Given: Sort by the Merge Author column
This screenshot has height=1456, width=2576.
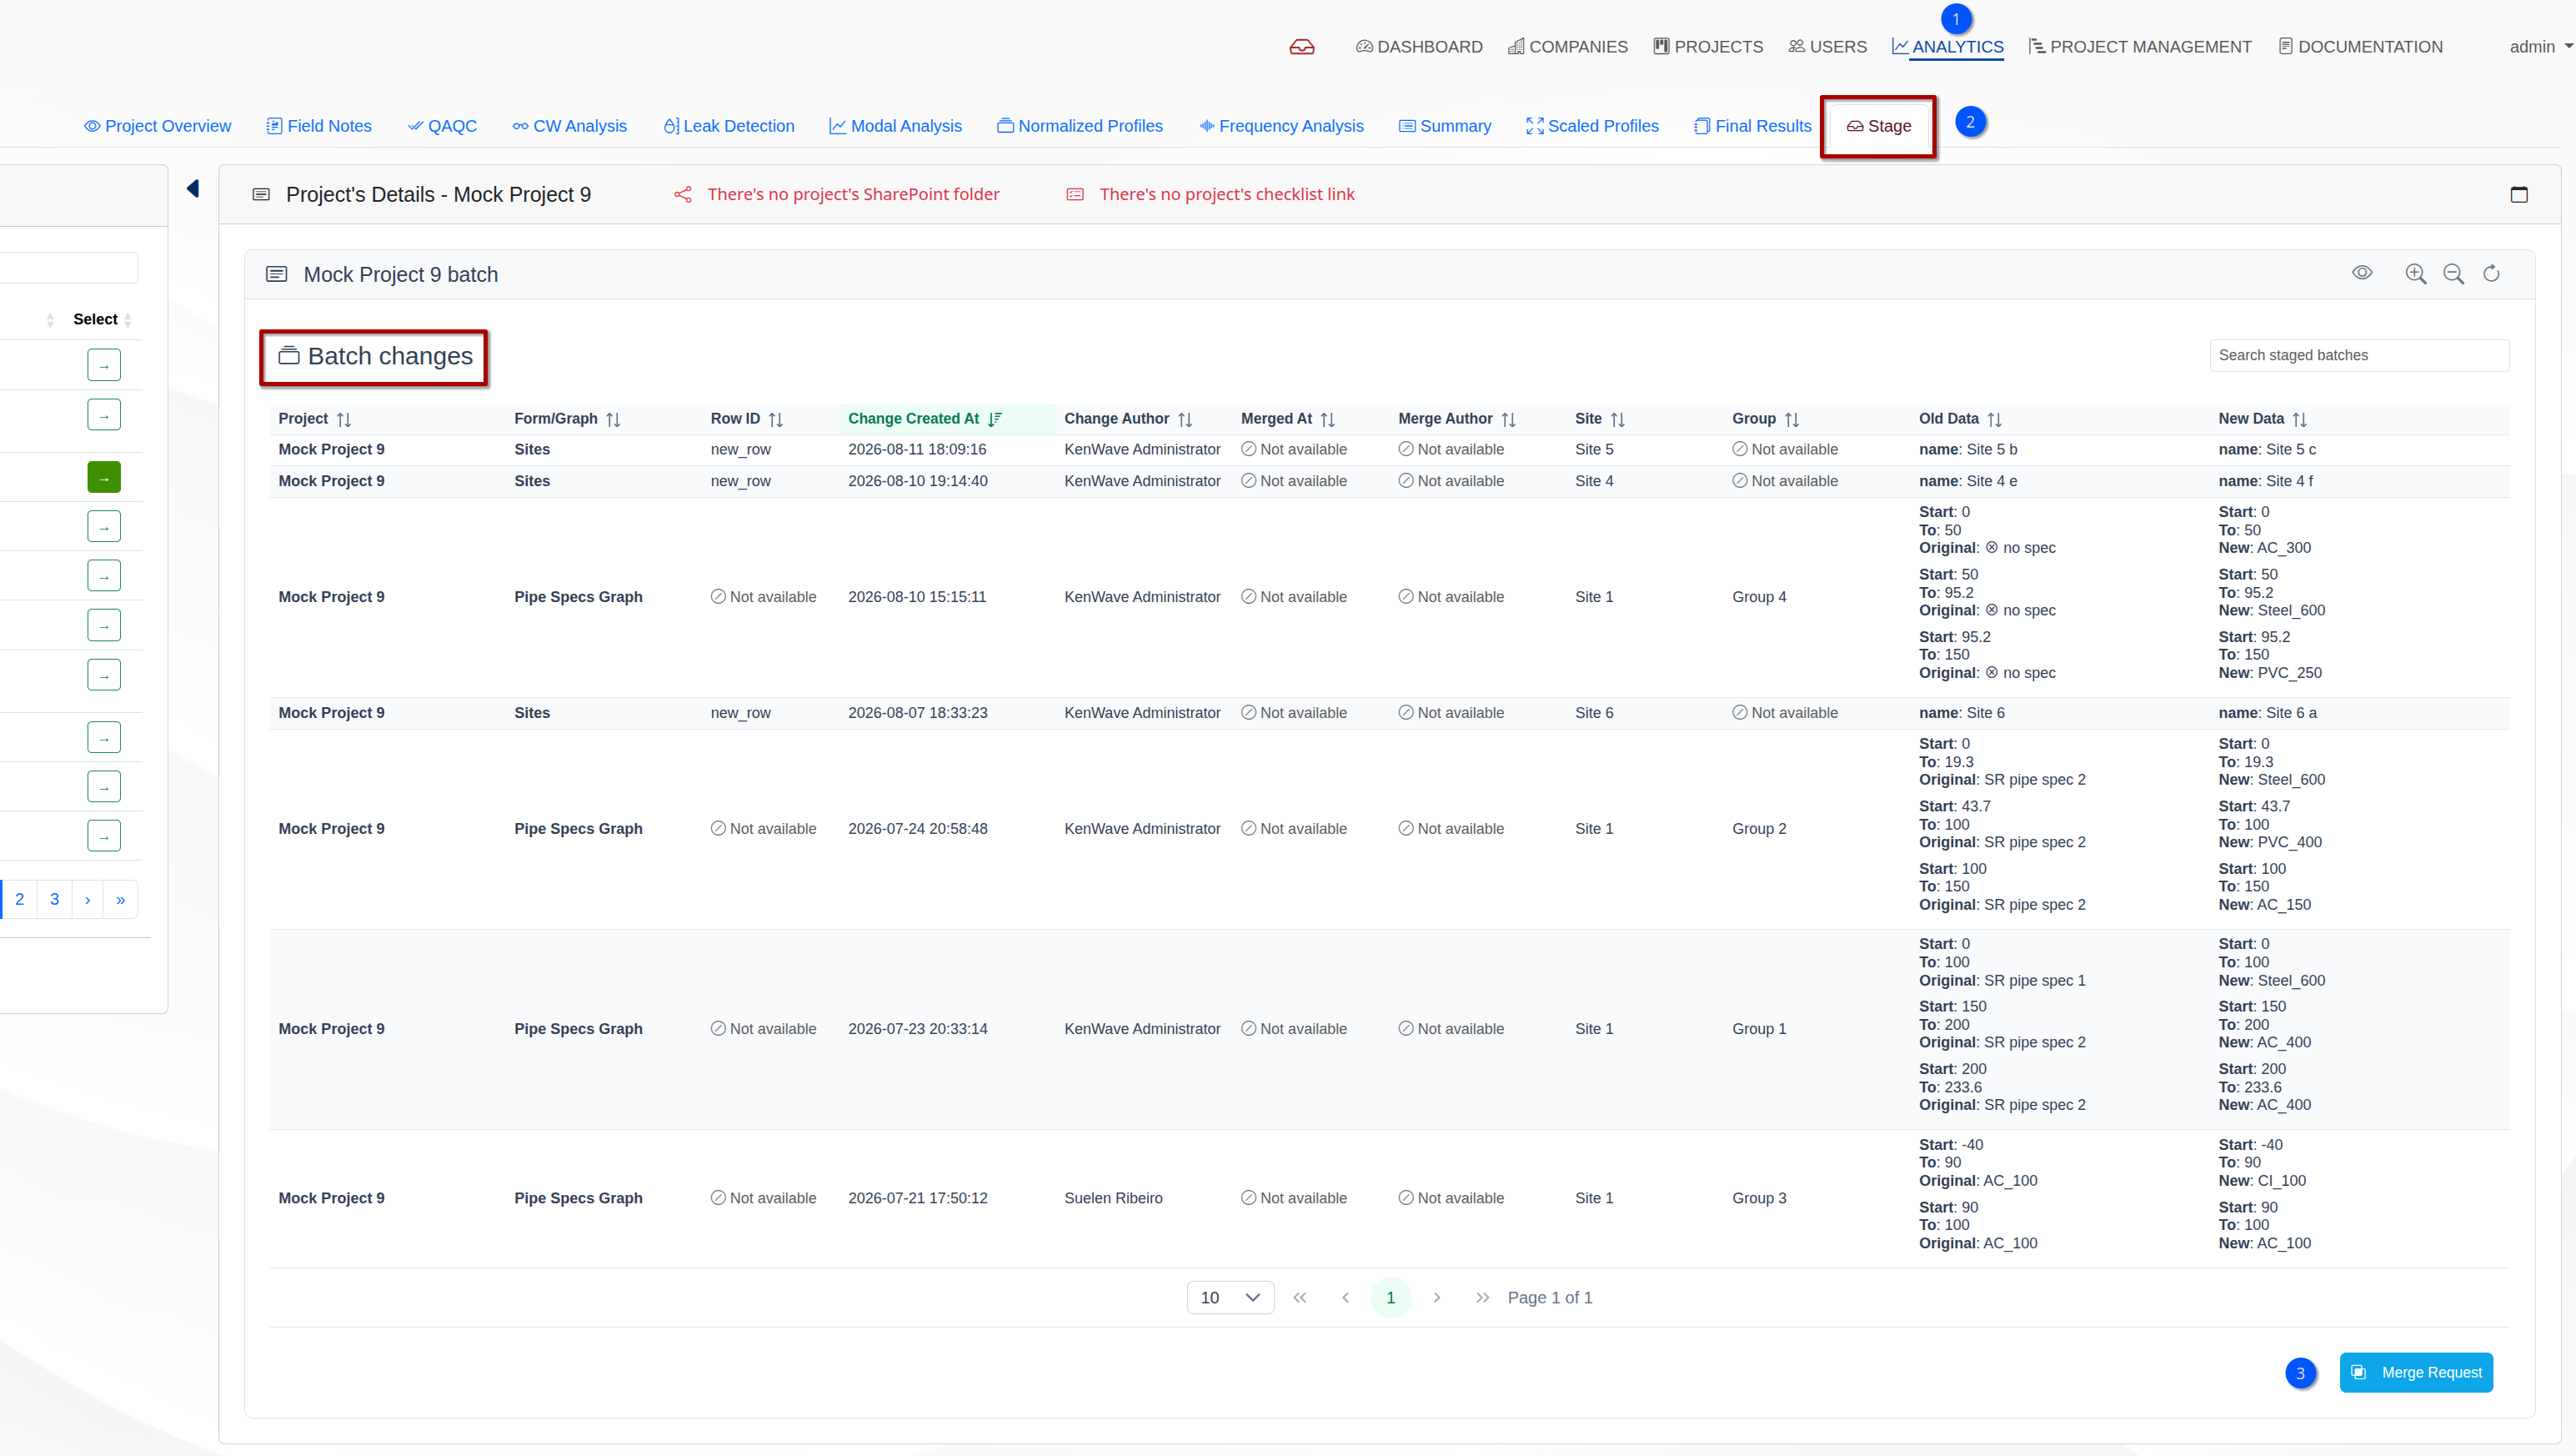Looking at the screenshot, I should point(1508,419).
